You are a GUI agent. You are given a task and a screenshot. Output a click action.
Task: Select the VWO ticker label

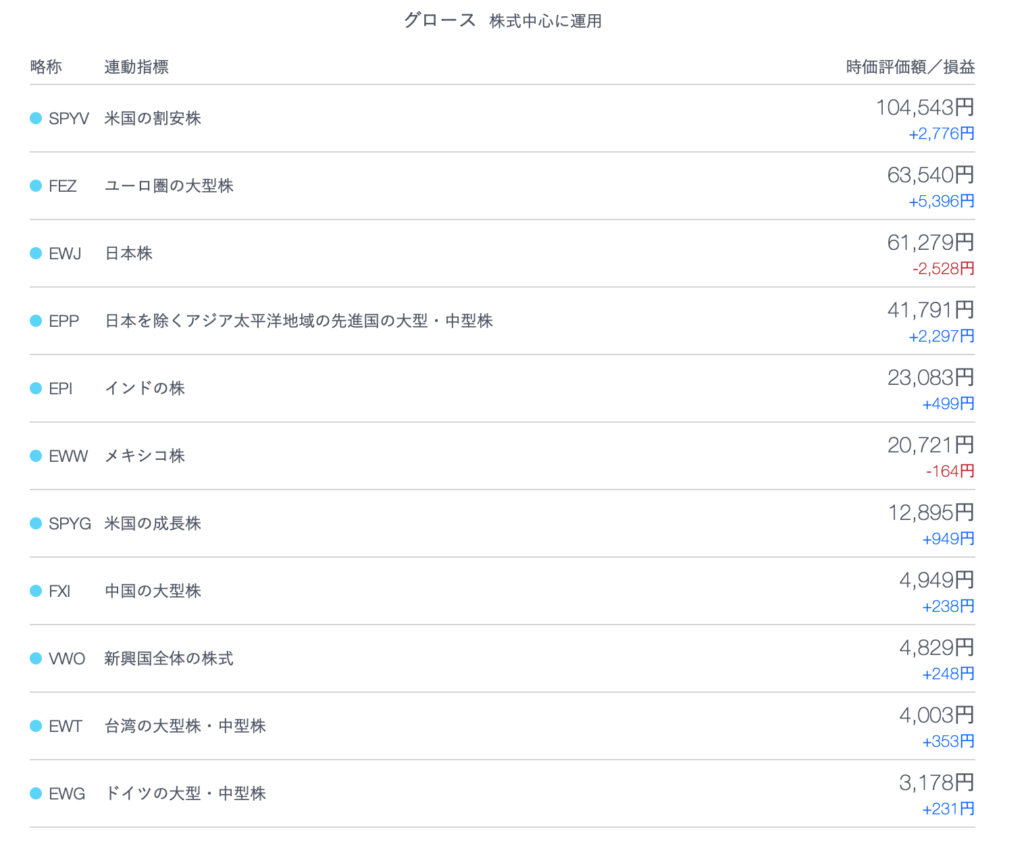coord(67,659)
